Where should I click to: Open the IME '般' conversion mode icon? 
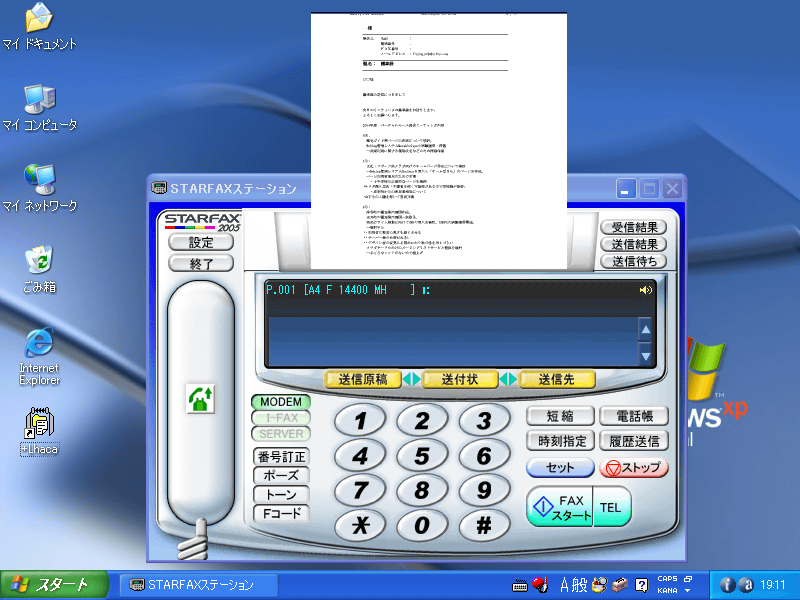tap(579, 585)
